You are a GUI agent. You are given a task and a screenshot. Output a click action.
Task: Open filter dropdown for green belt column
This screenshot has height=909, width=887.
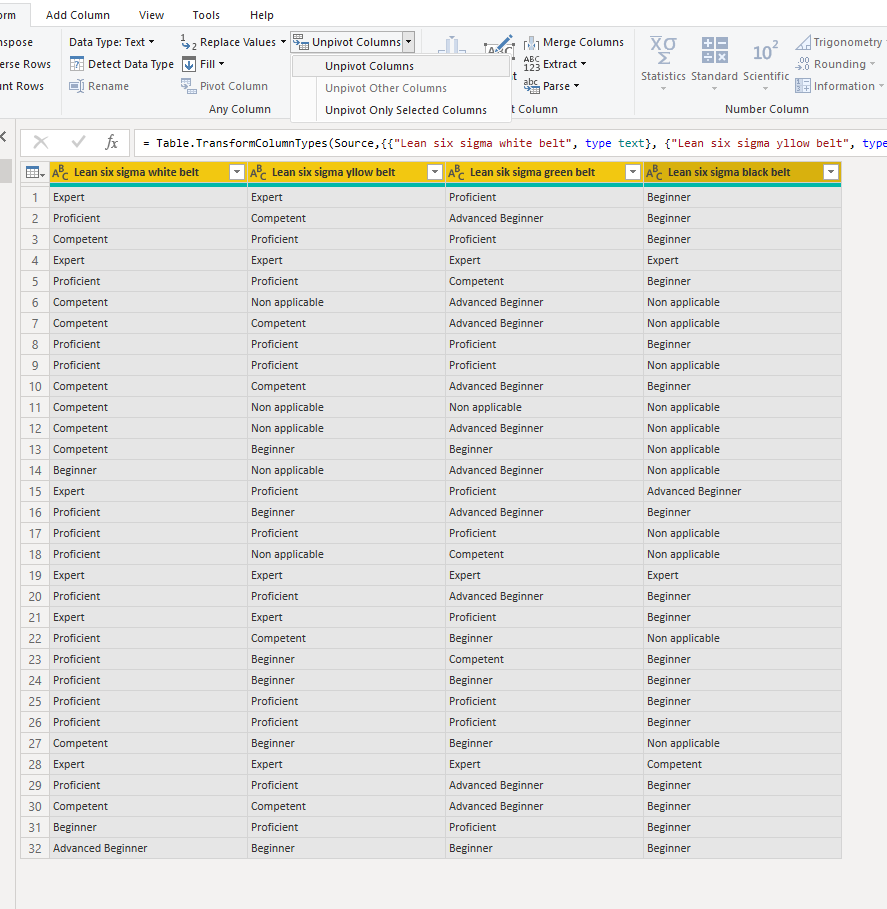coord(633,172)
